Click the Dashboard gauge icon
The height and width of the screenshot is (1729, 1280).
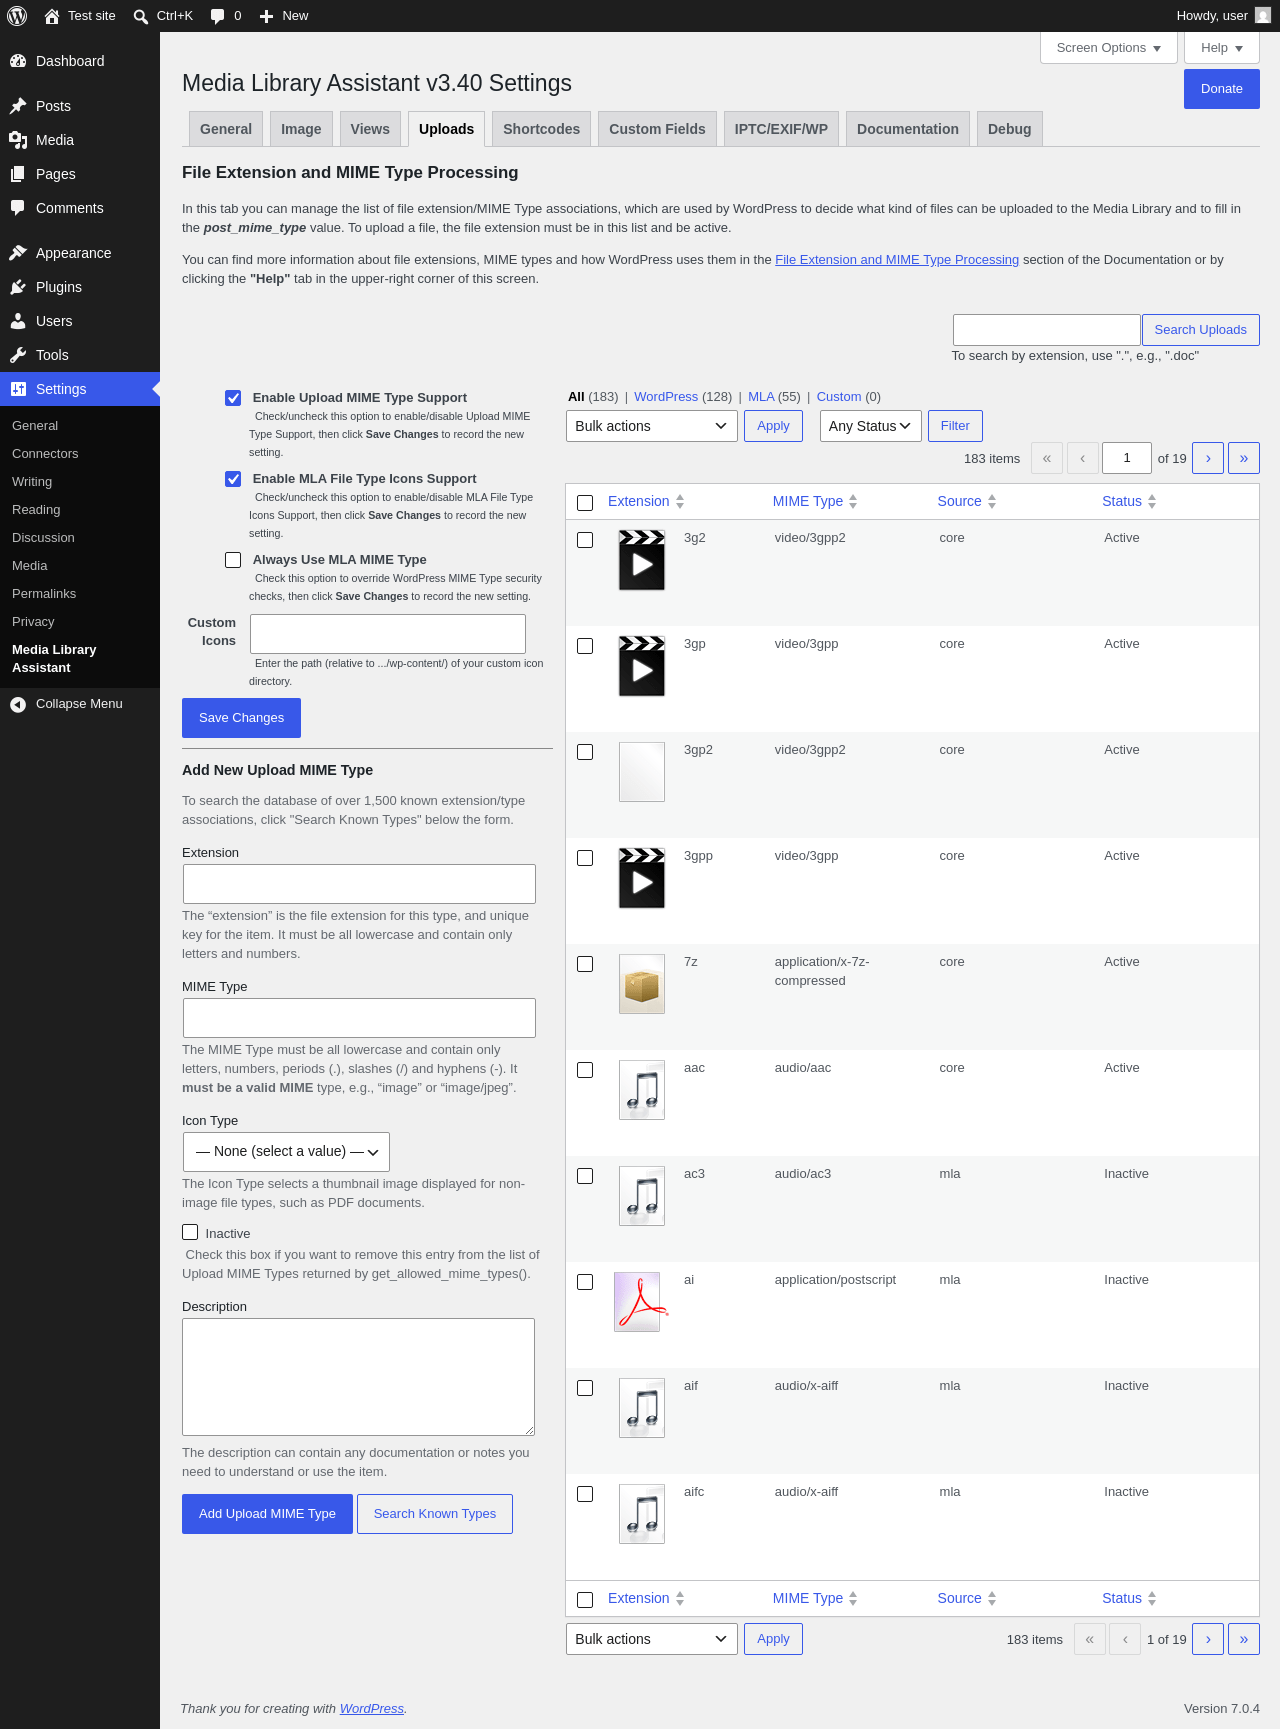(x=18, y=61)
